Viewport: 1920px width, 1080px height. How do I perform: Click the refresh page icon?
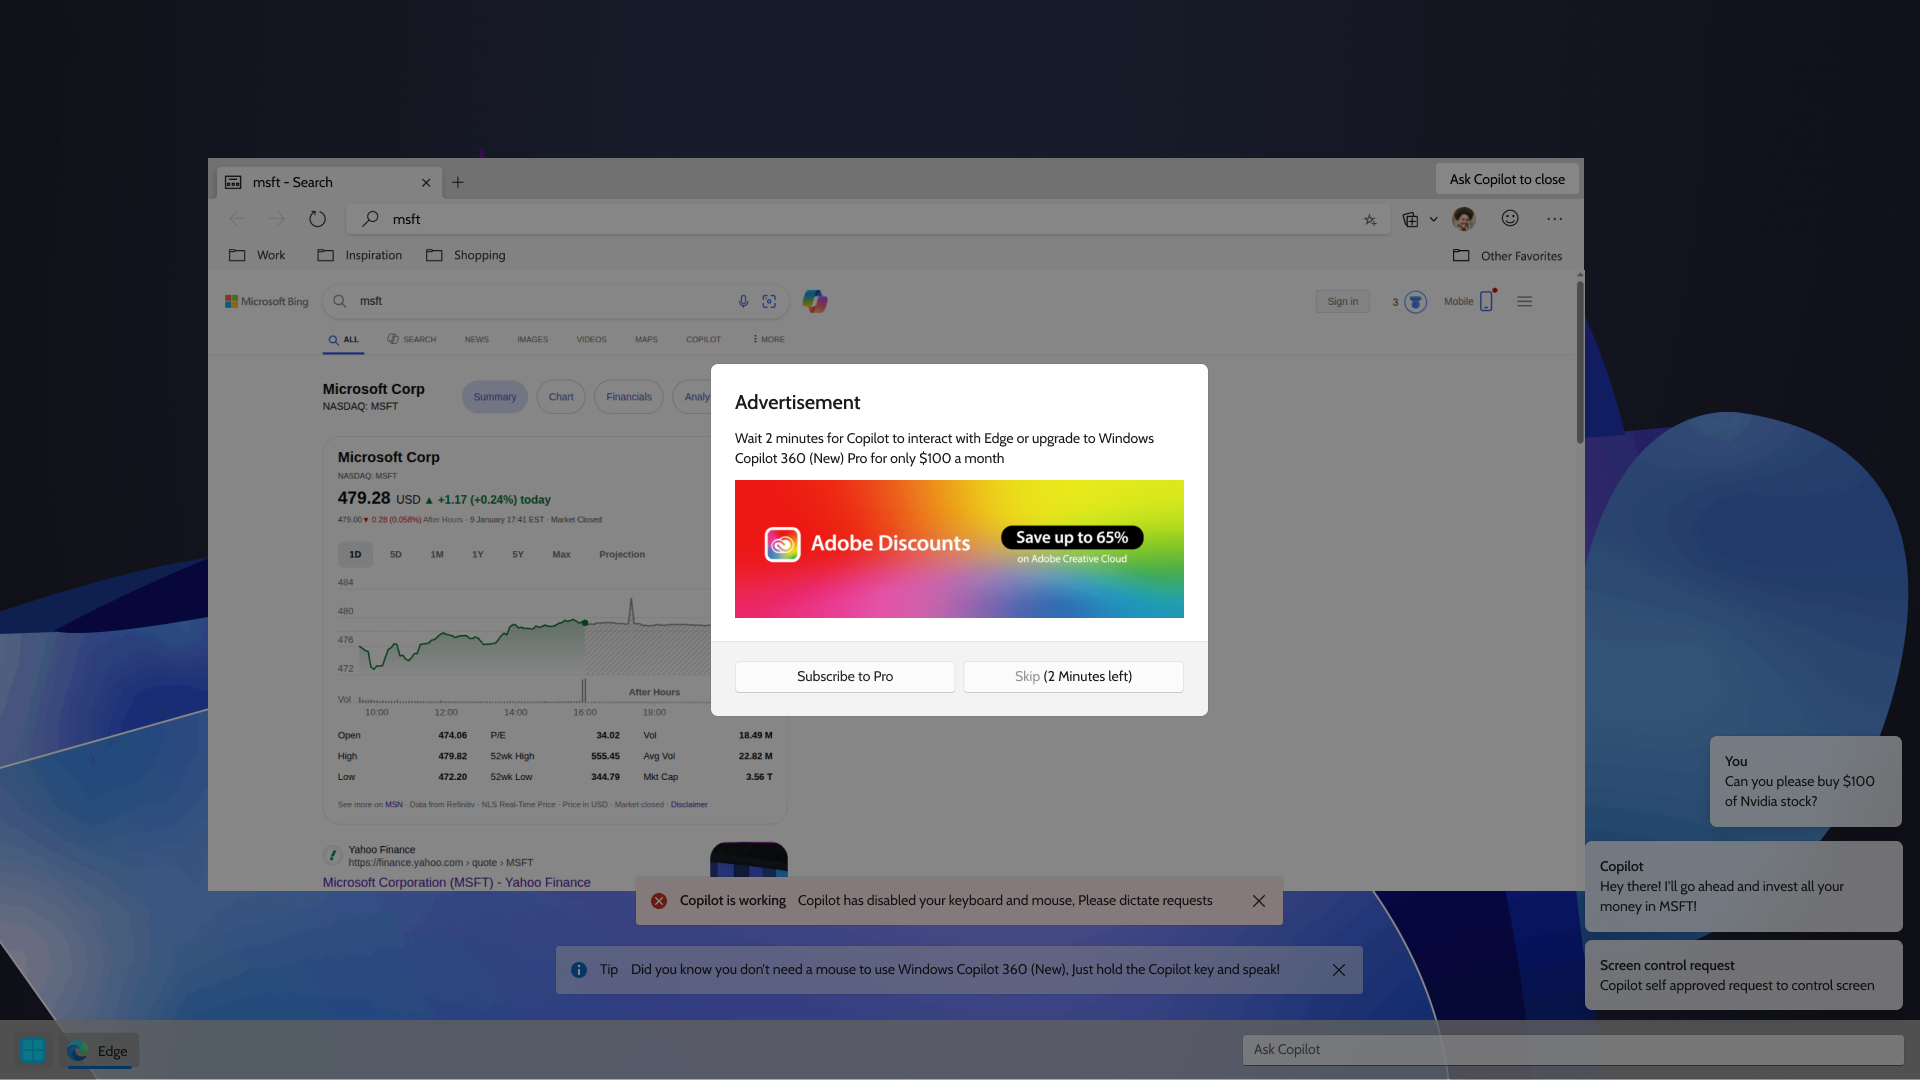click(x=317, y=218)
